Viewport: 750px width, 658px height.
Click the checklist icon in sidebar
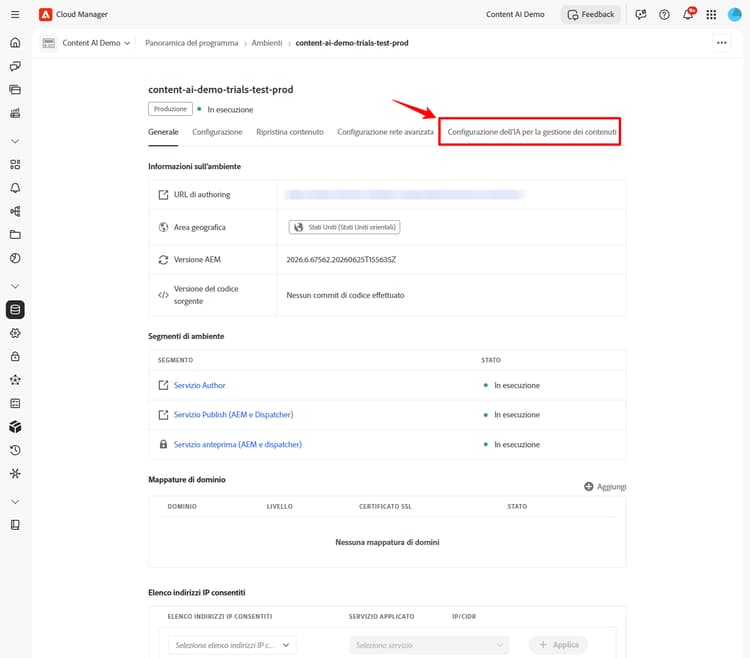click(15, 403)
